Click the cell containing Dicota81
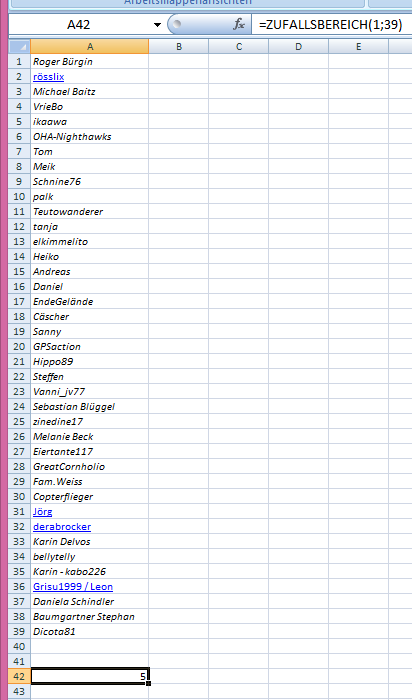 coord(90,632)
